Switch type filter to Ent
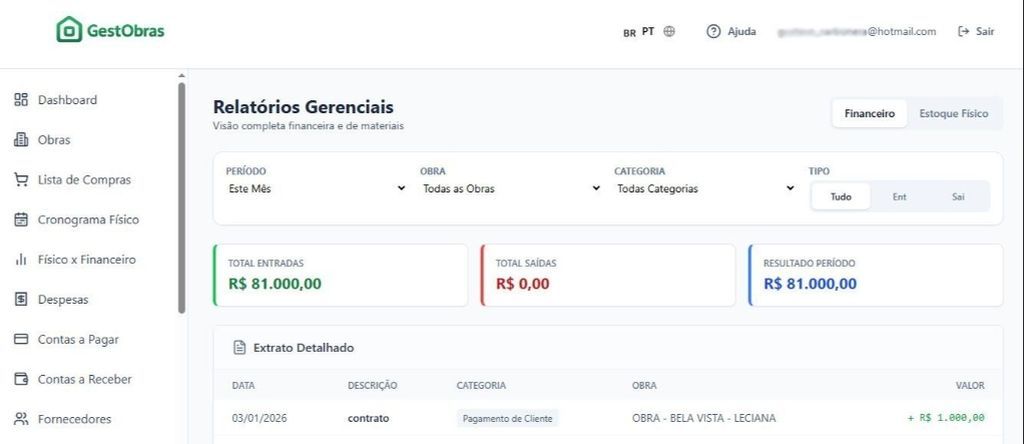The image size is (1024, 444). point(899,197)
